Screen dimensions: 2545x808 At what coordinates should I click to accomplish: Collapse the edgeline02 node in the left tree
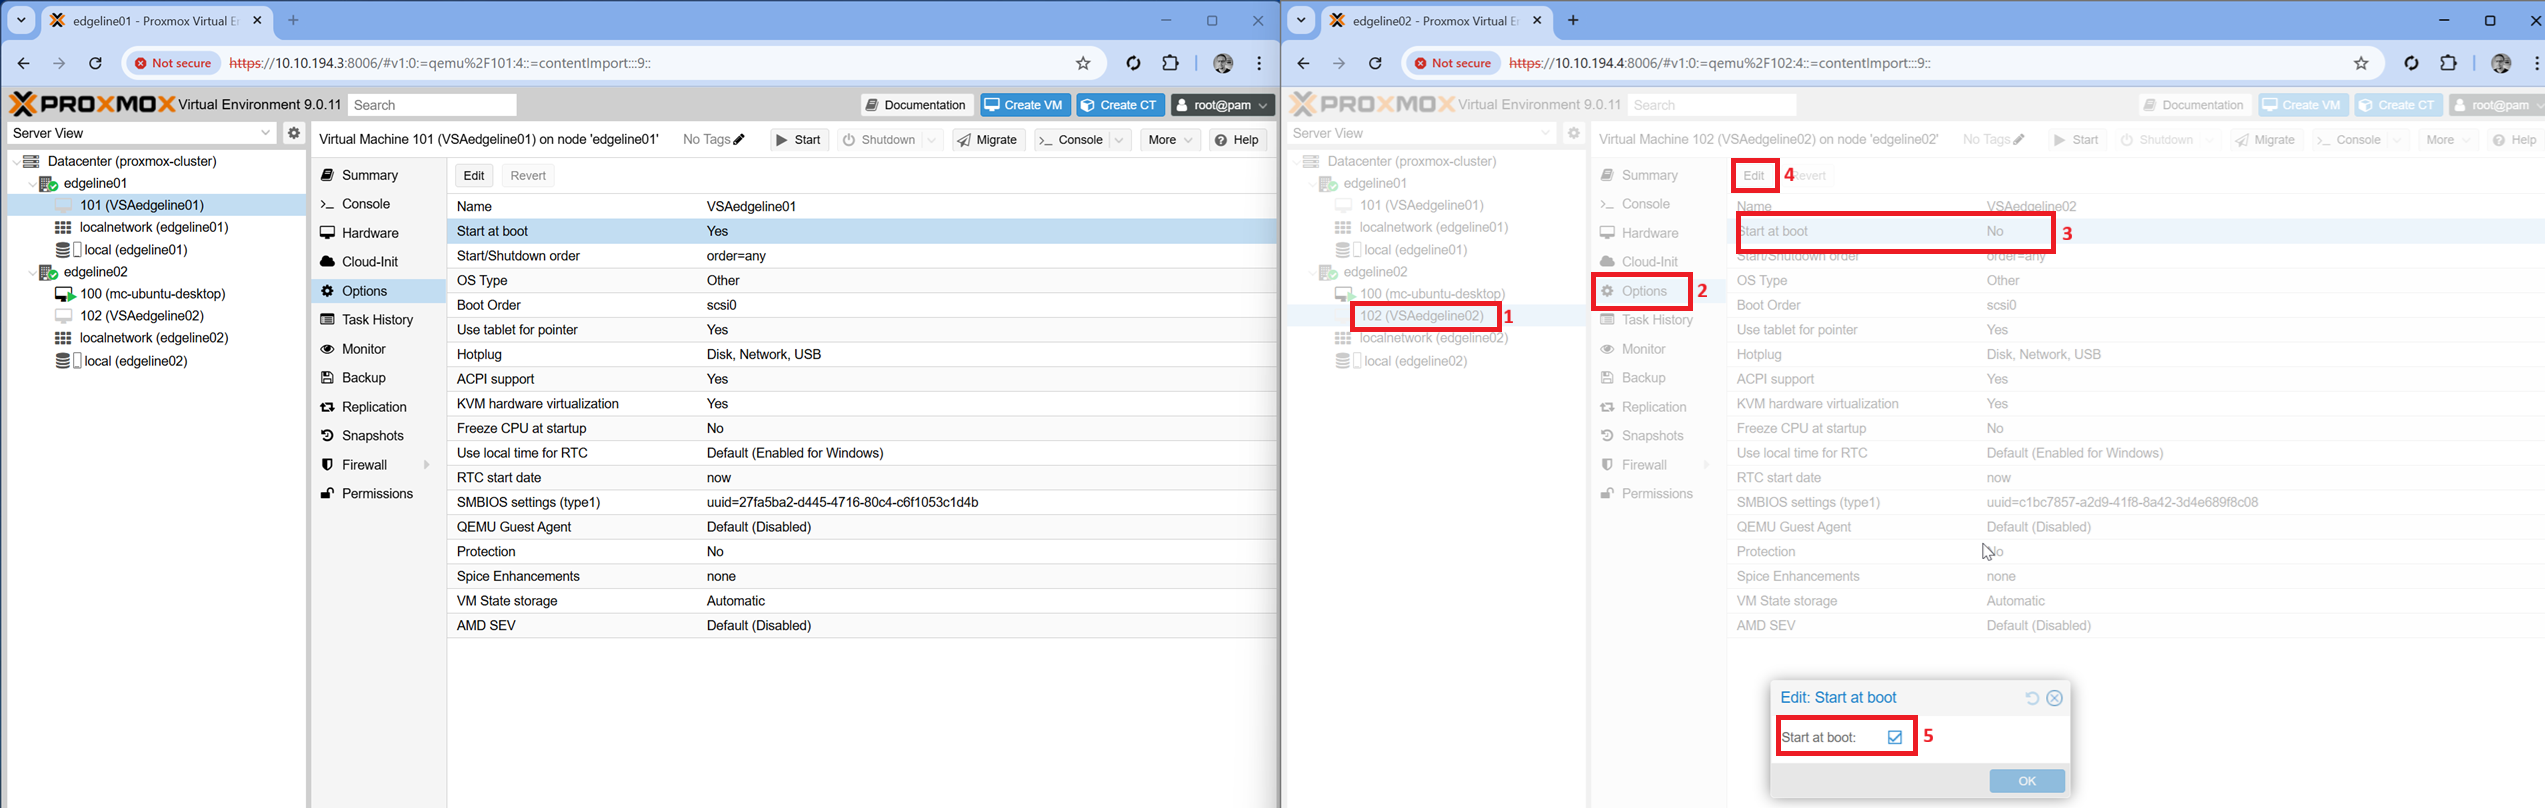(32, 272)
